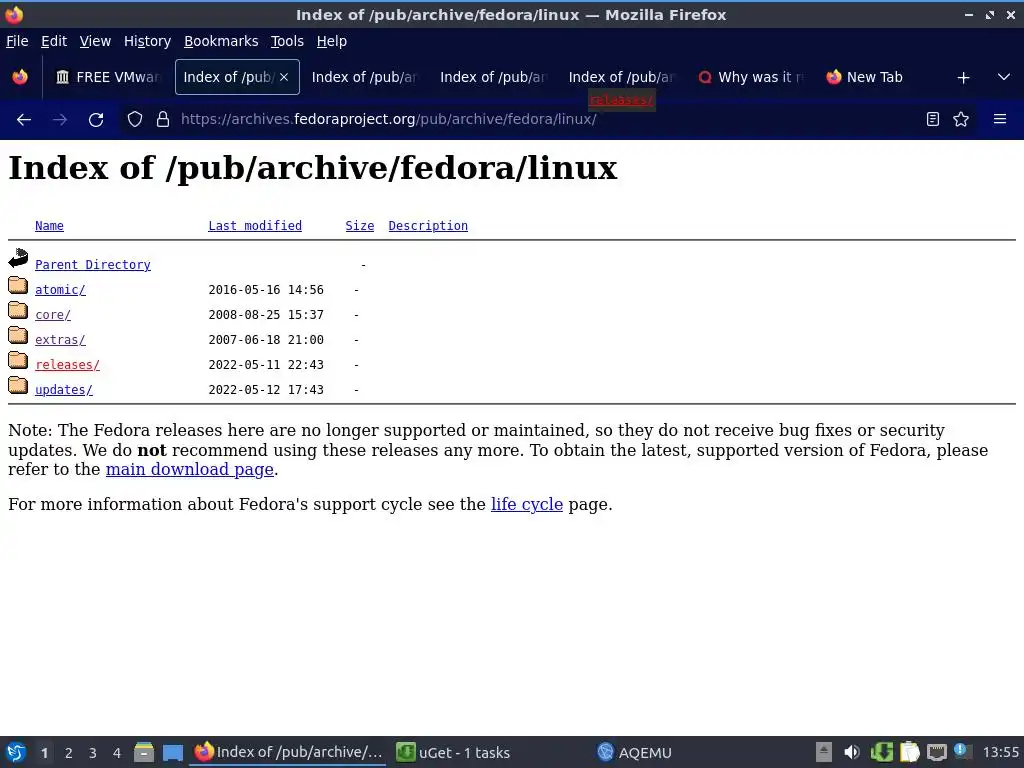Click the folder icon beside updates/

18,385
